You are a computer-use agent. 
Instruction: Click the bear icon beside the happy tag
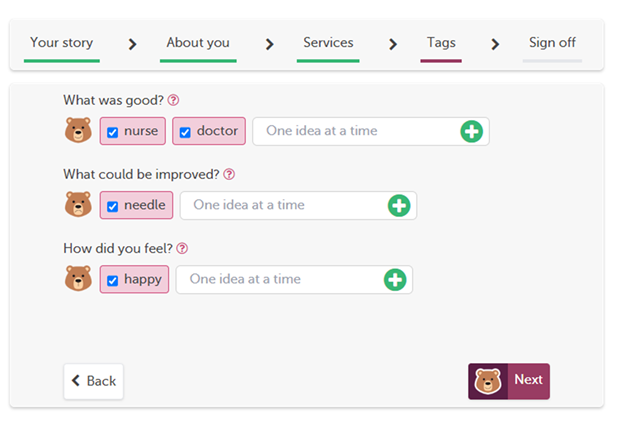click(x=78, y=279)
